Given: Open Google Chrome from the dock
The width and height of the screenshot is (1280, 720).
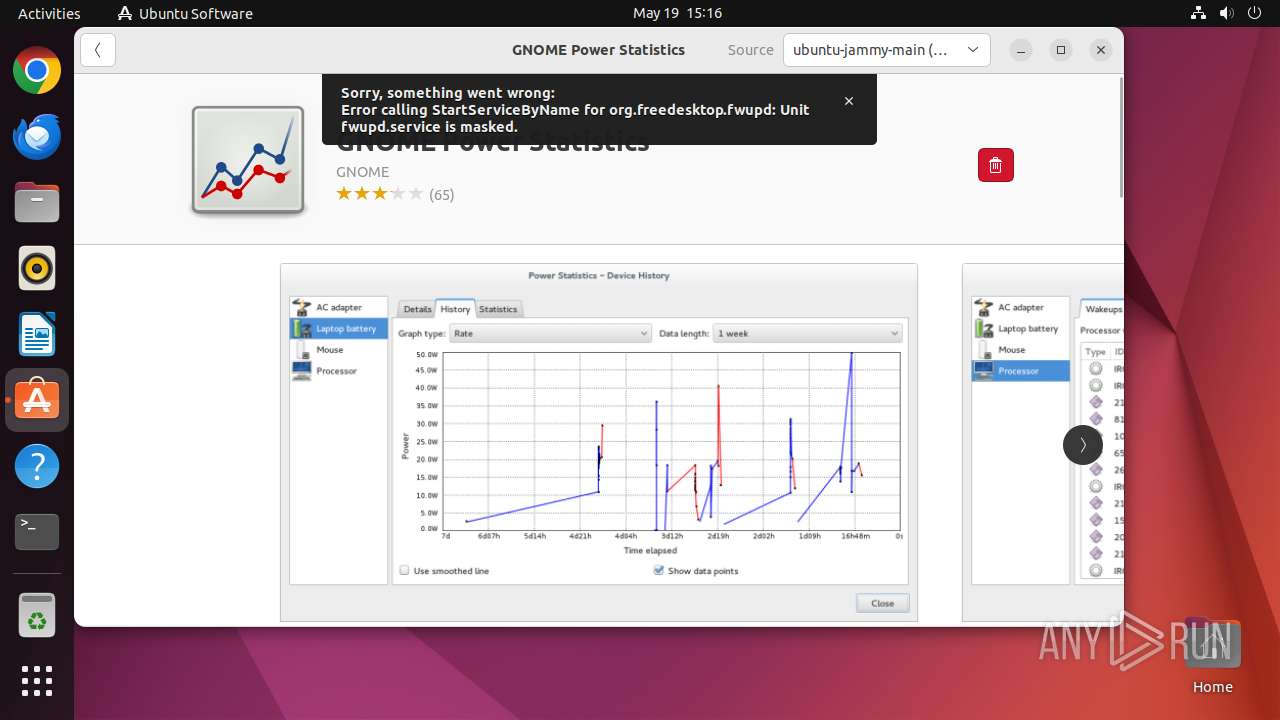Looking at the screenshot, I should point(37,71).
